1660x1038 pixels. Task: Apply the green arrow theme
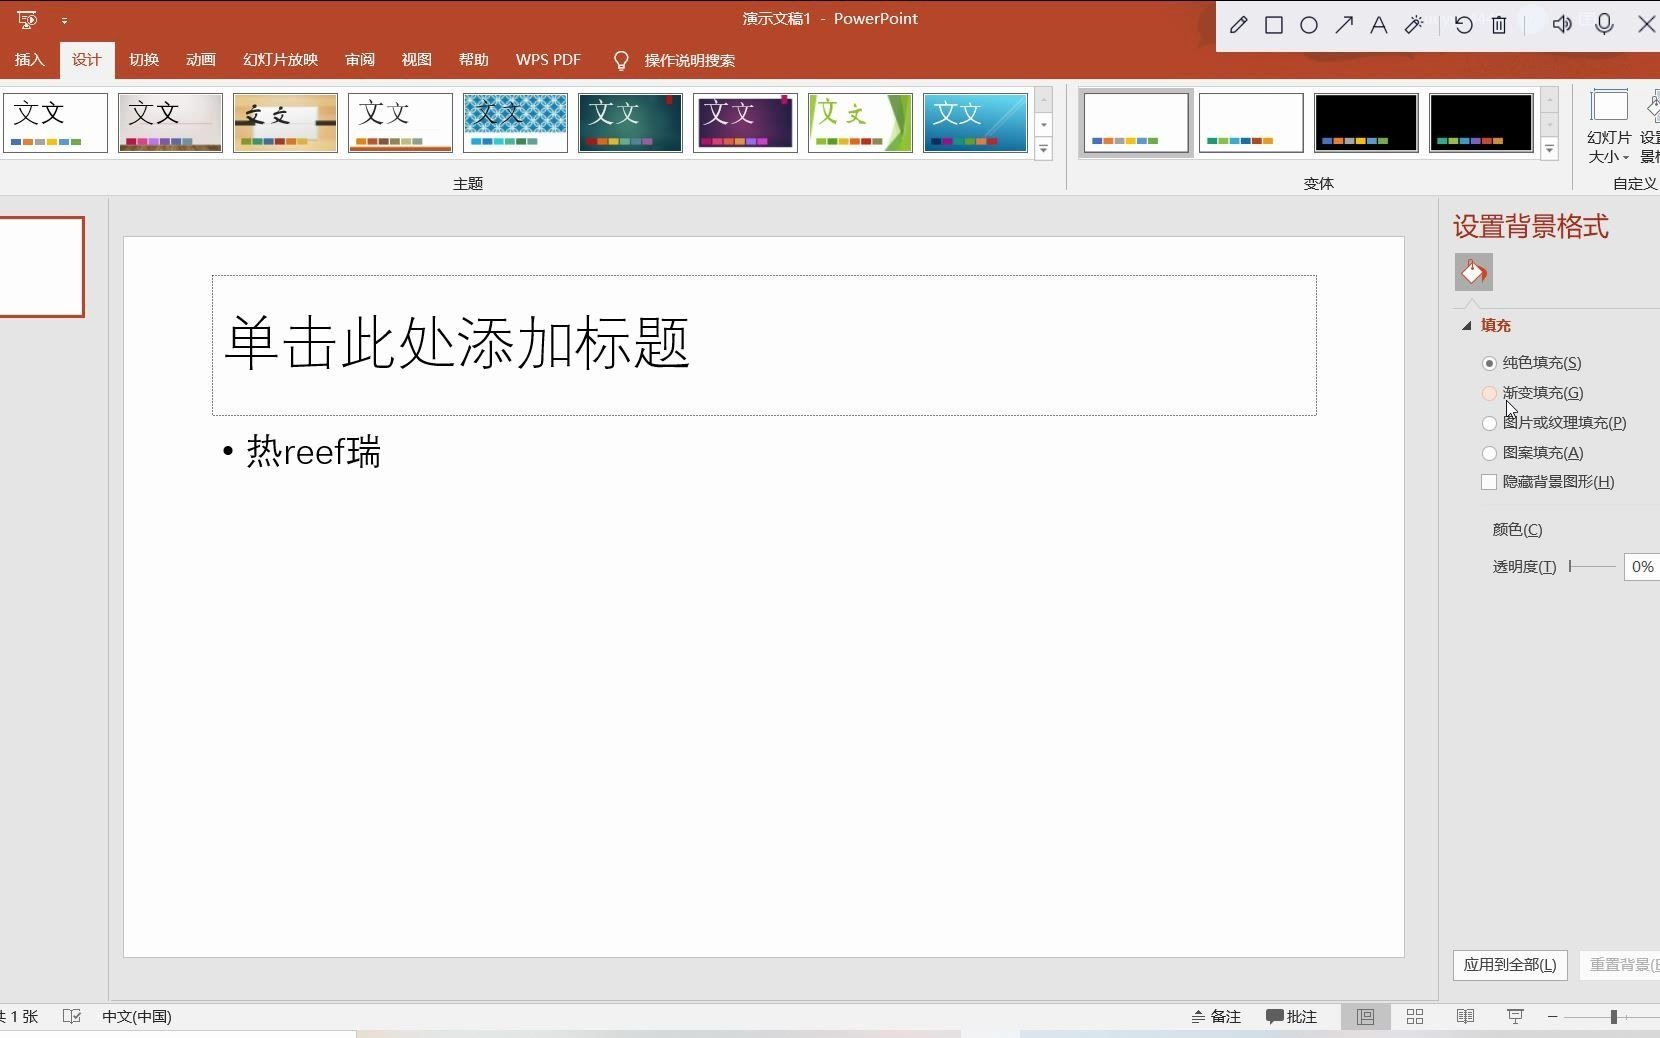click(860, 123)
